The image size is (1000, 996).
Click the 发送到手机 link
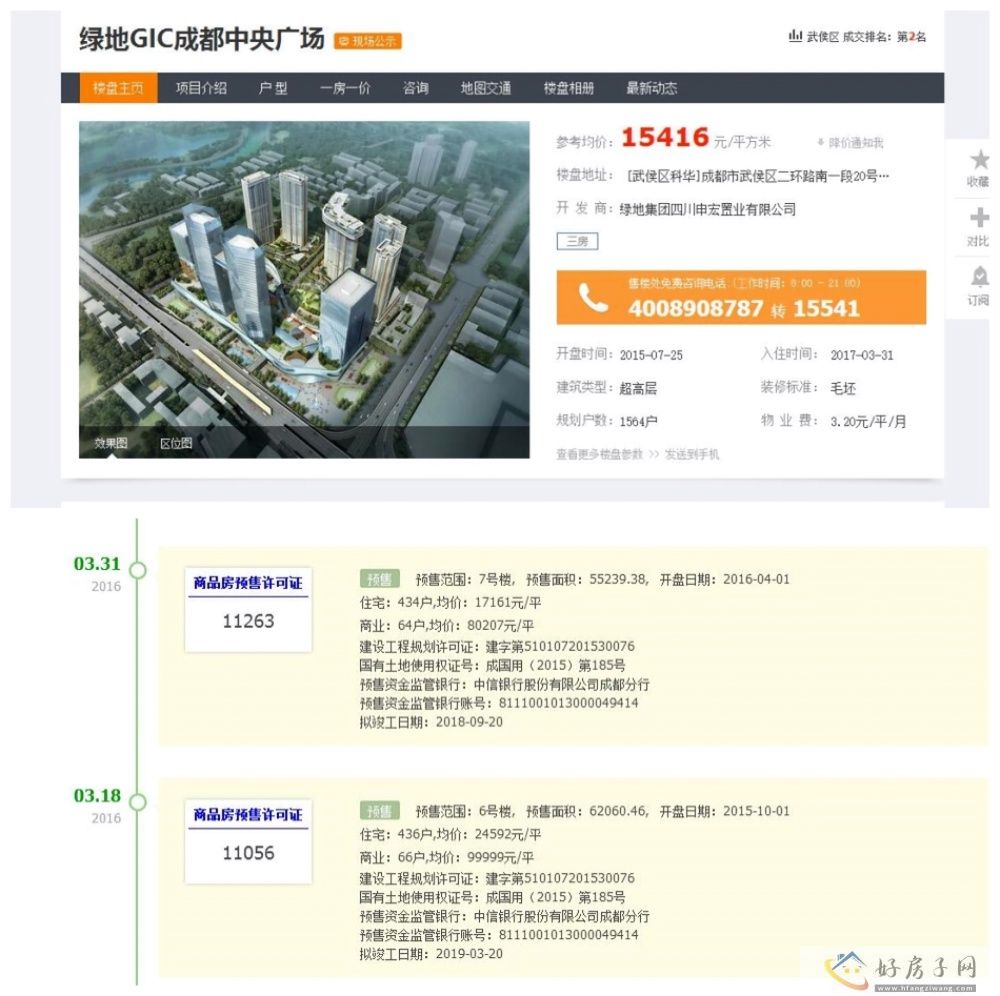tap(691, 455)
